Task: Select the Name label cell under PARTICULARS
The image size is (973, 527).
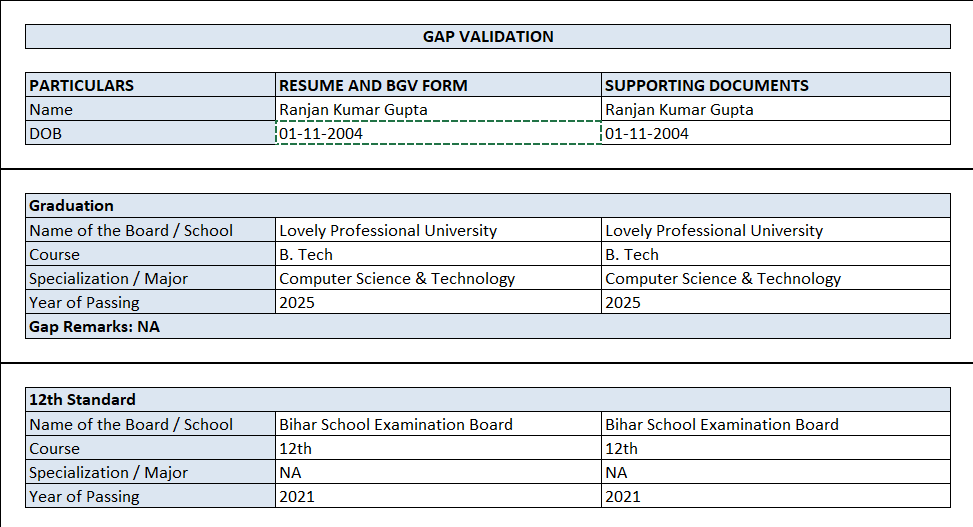Action: click(x=150, y=109)
